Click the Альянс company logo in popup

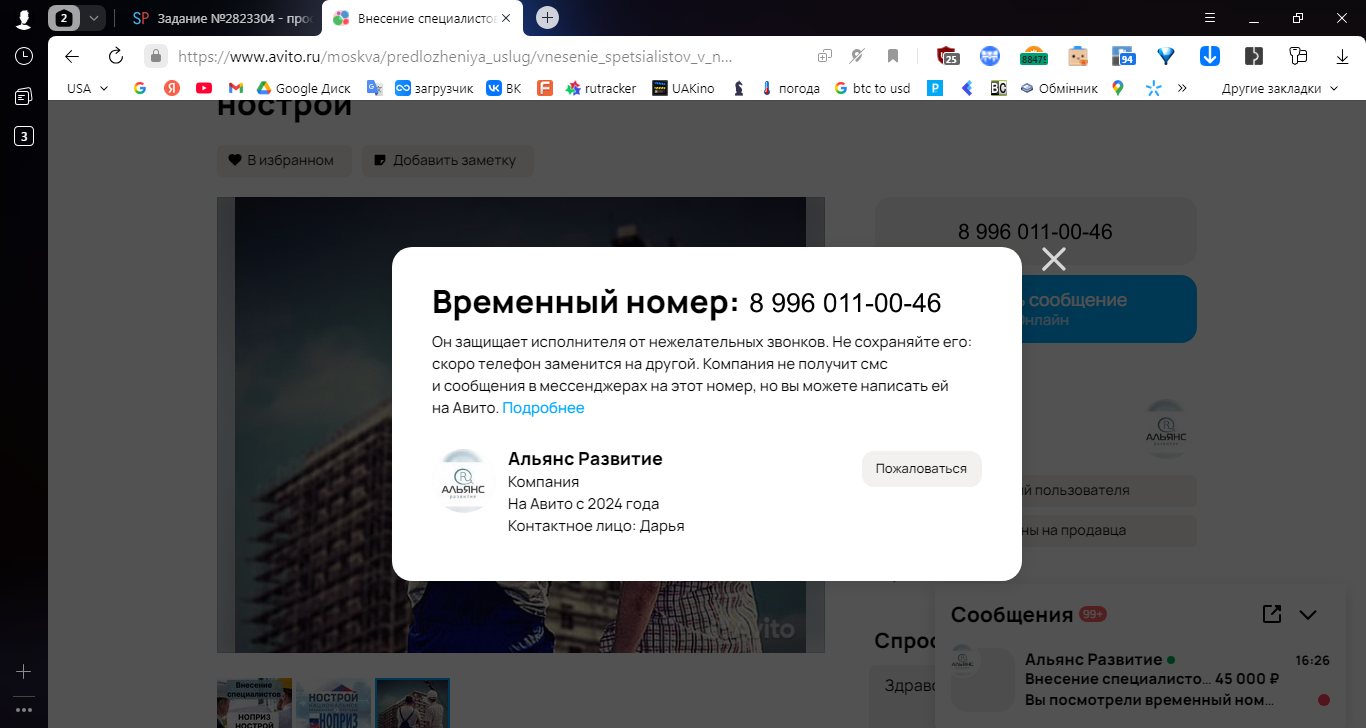(463, 481)
